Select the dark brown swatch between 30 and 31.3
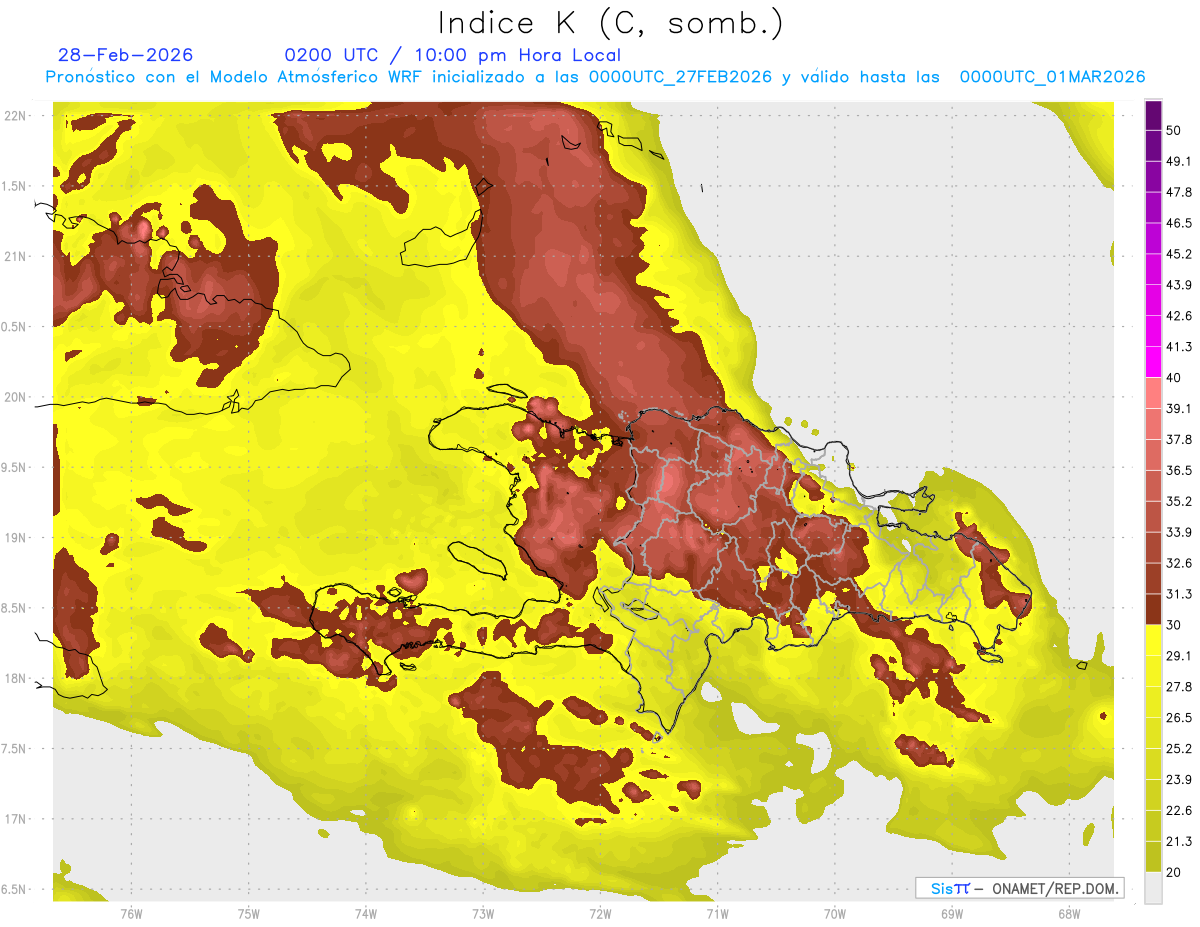This screenshot has width=1200, height=927. pyautogui.click(x=1153, y=610)
